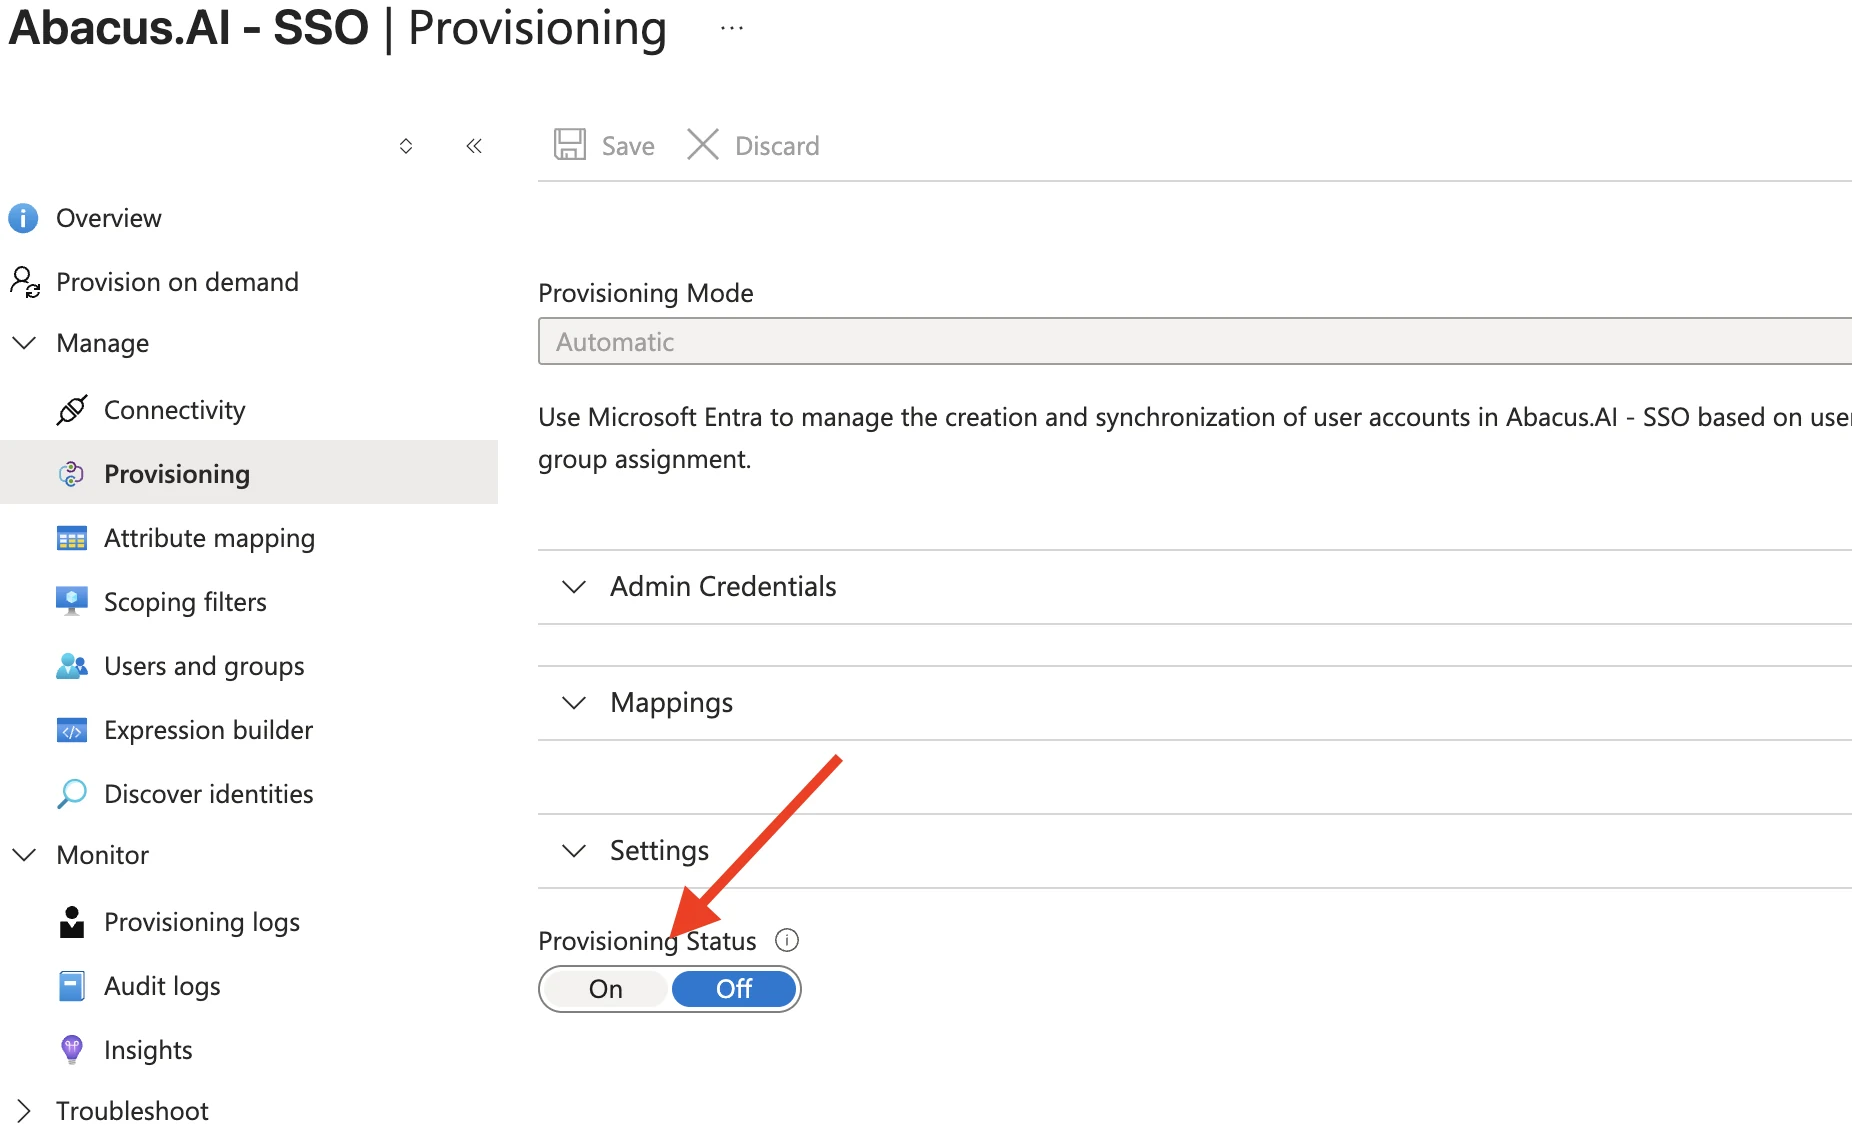This screenshot has height=1147, width=1852.
Task: Click the Provisioning Status info icon
Action: click(787, 940)
